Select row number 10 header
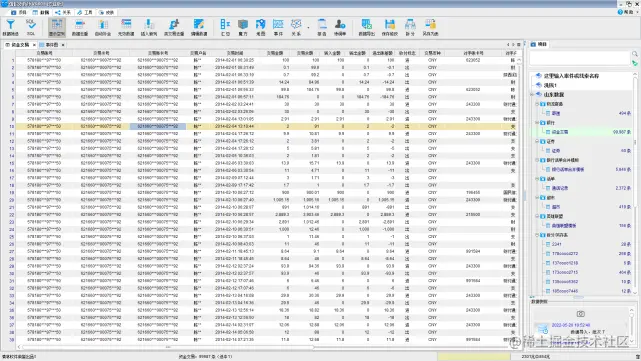Image resolution: width=641 pixels, height=361 pixels. coord(8,127)
